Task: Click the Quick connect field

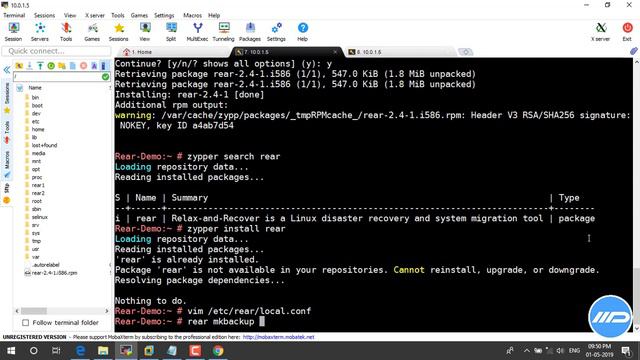Action: tap(56, 51)
